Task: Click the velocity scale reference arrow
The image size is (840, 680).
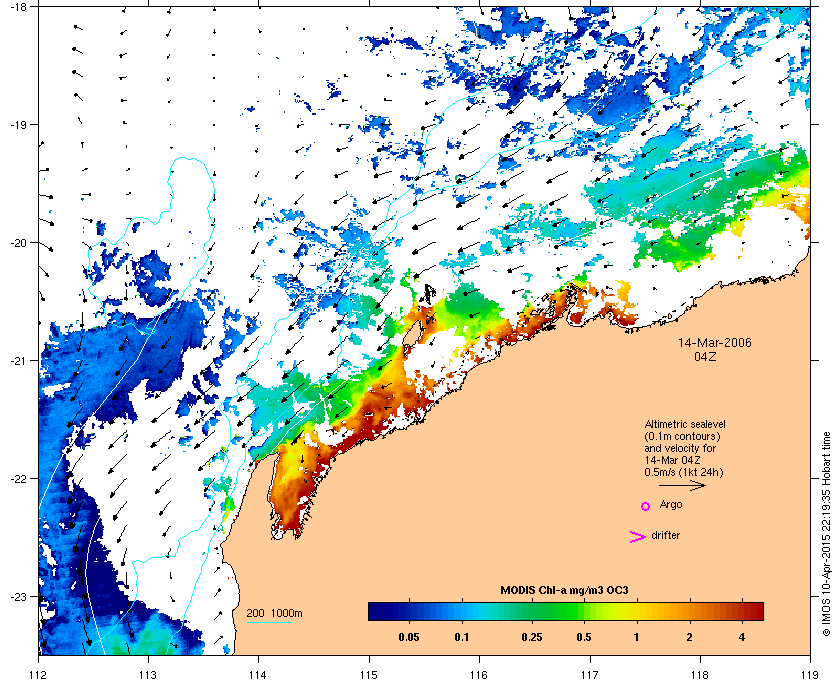Action: (682, 486)
